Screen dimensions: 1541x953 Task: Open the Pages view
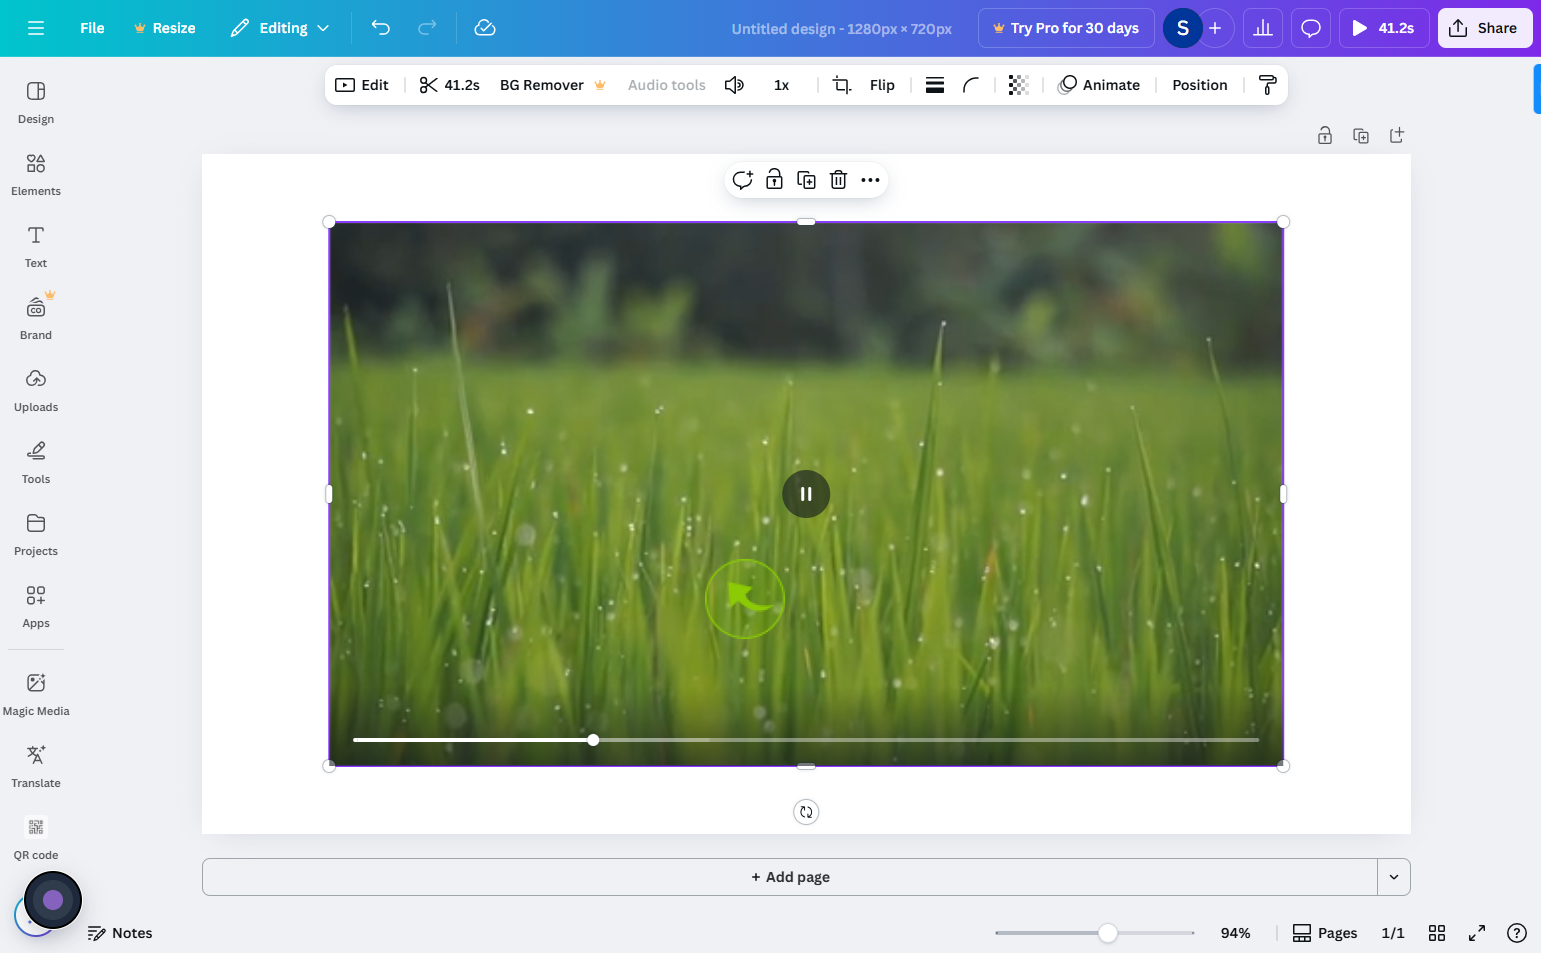pos(1325,933)
